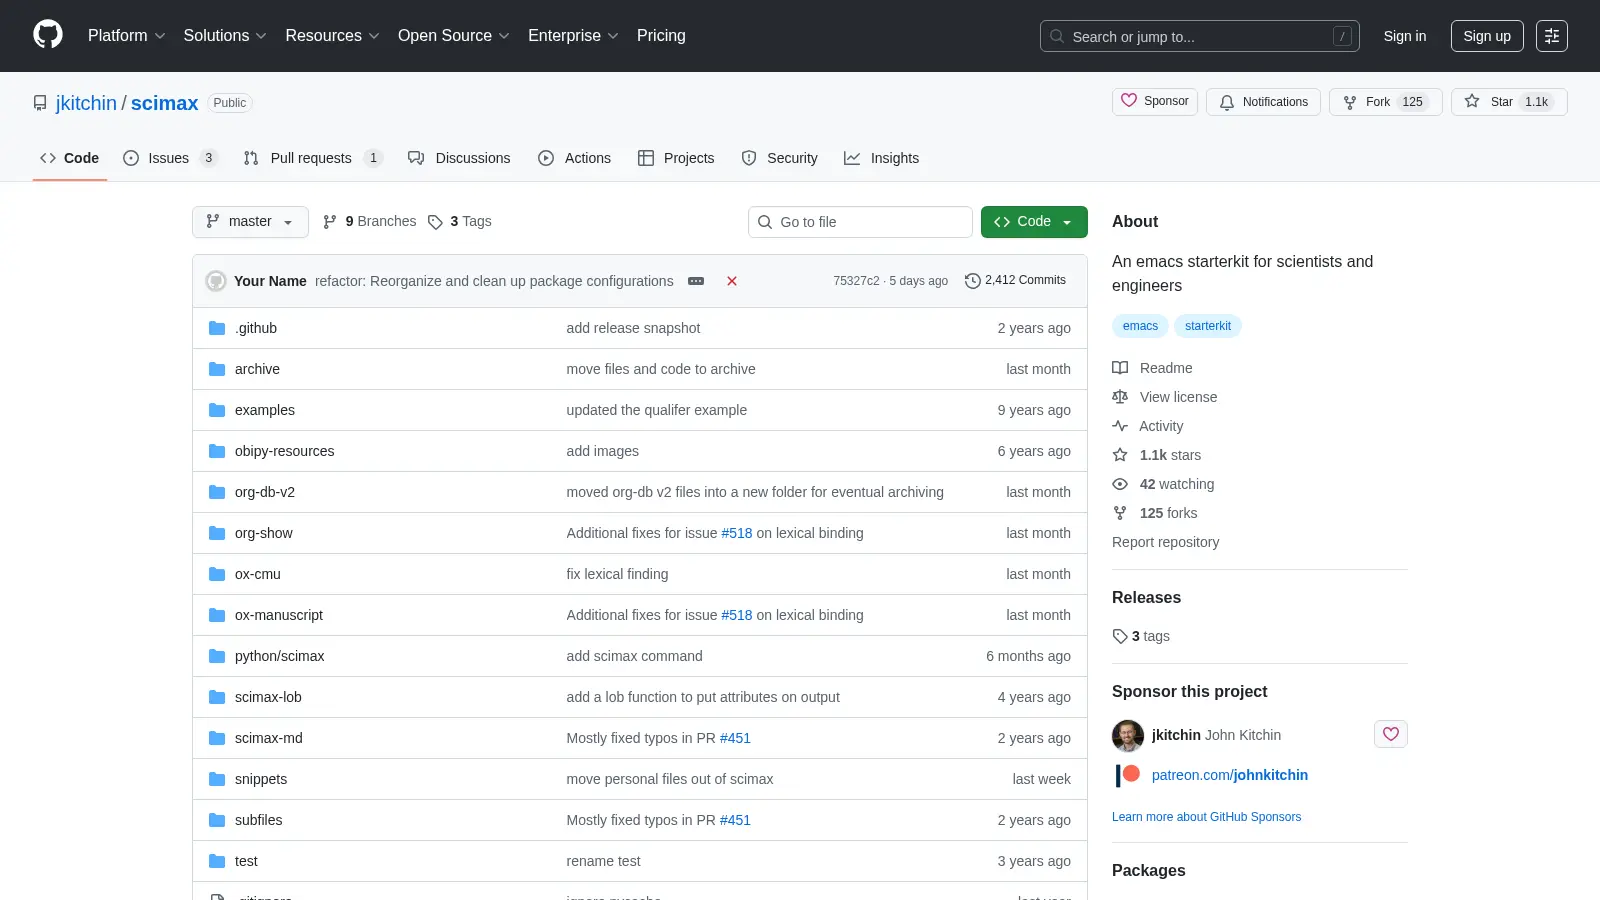The image size is (1600, 900).
Task: Focus the Search or jump to field
Action: point(1200,36)
